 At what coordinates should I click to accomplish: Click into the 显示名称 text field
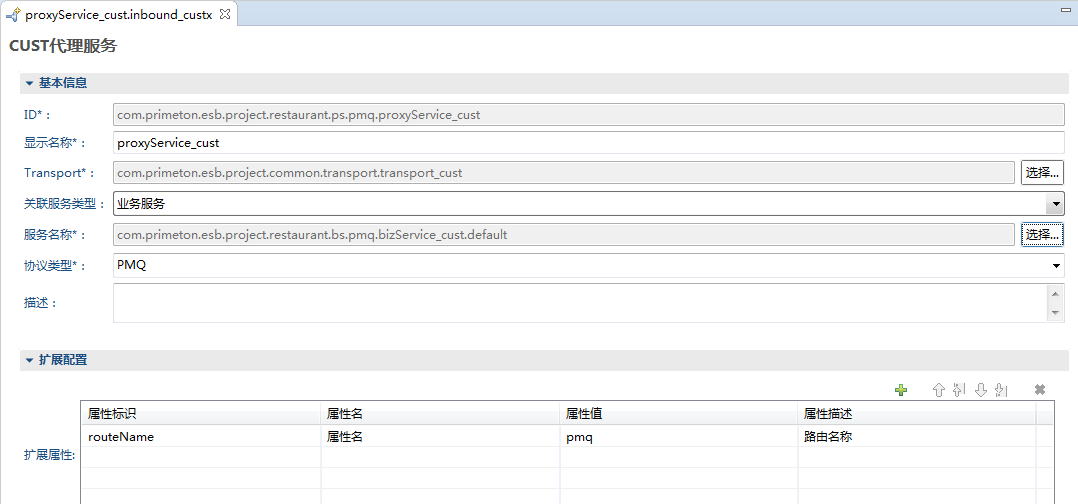click(x=588, y=143)
